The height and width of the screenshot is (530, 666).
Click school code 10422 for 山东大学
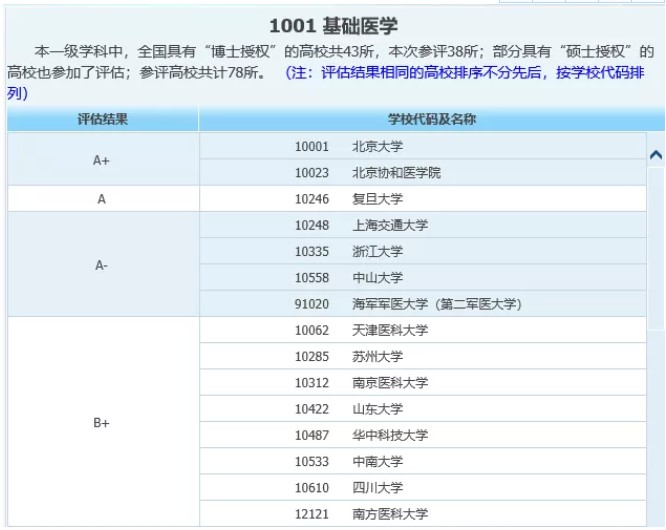(312, 409)
